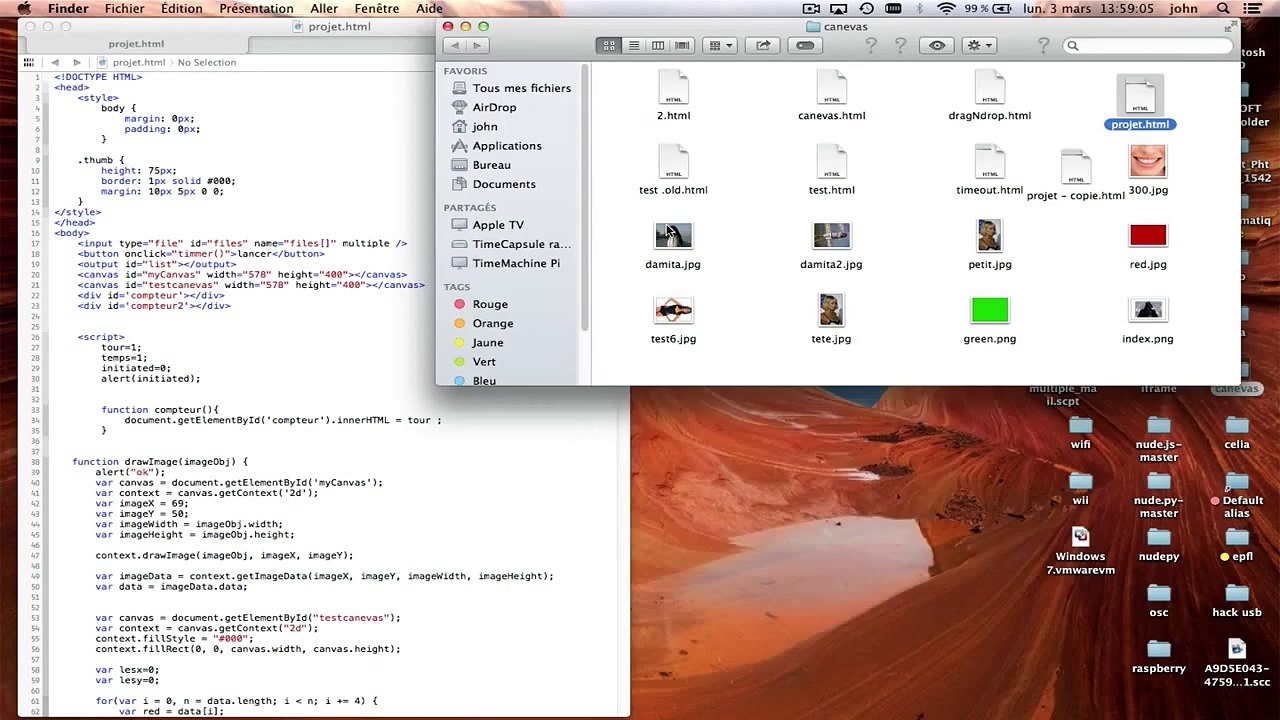Select the Rouge tag in sidebar
Viewport: 1280px width, 720px height.
(489, 304)
